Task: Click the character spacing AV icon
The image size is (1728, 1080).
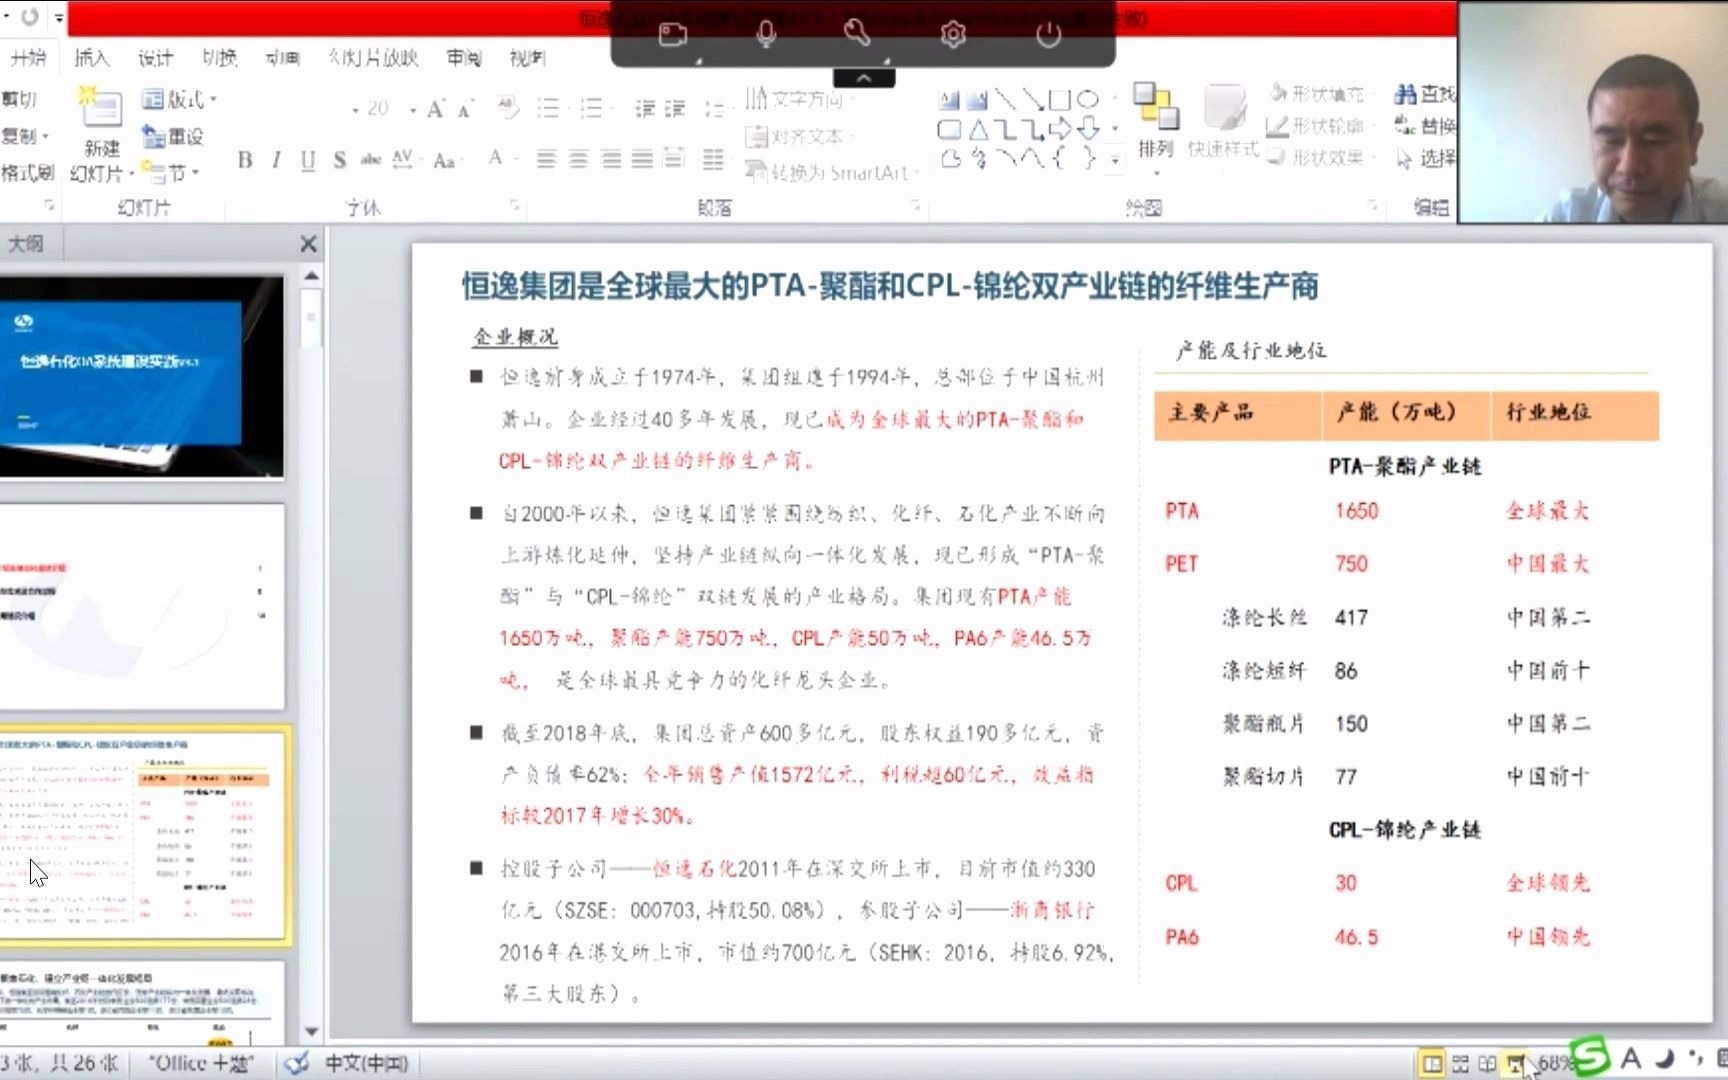Action: pos(403,160)
